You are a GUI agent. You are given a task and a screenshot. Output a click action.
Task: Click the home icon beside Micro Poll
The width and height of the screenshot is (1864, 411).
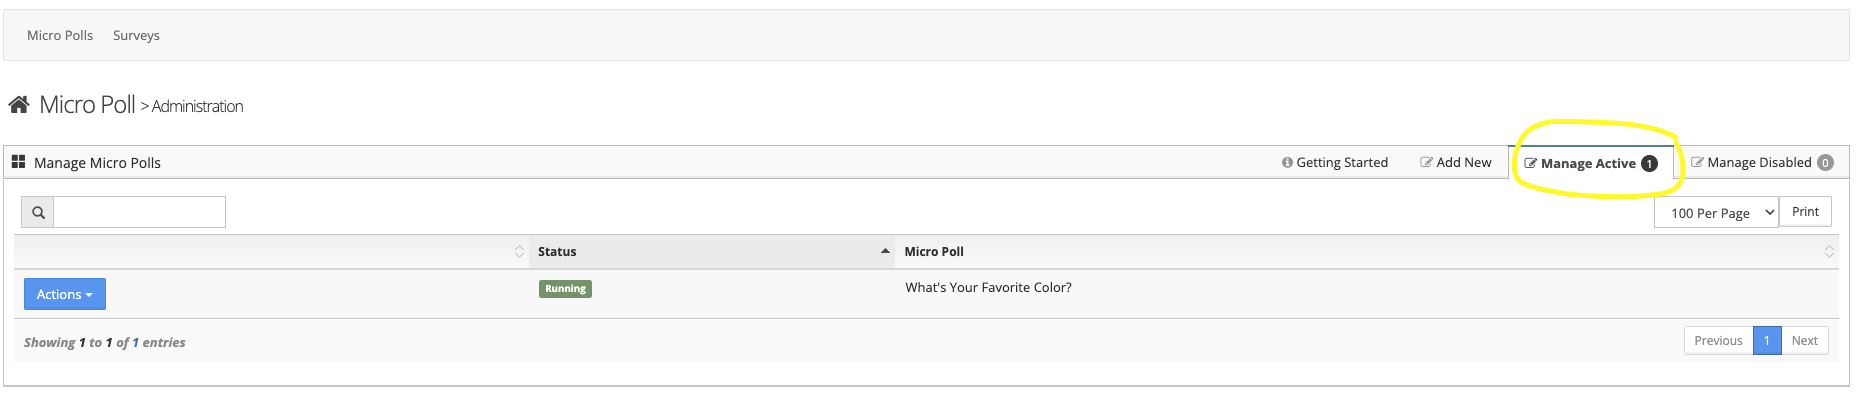click(x=19, y=104)
